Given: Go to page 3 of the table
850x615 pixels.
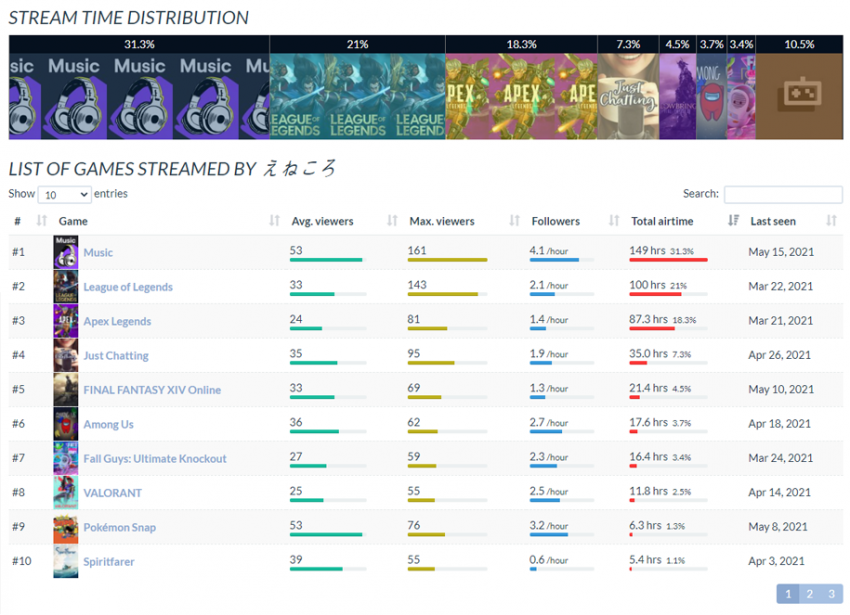Looking at the screenshot, I should coord(832,594).
